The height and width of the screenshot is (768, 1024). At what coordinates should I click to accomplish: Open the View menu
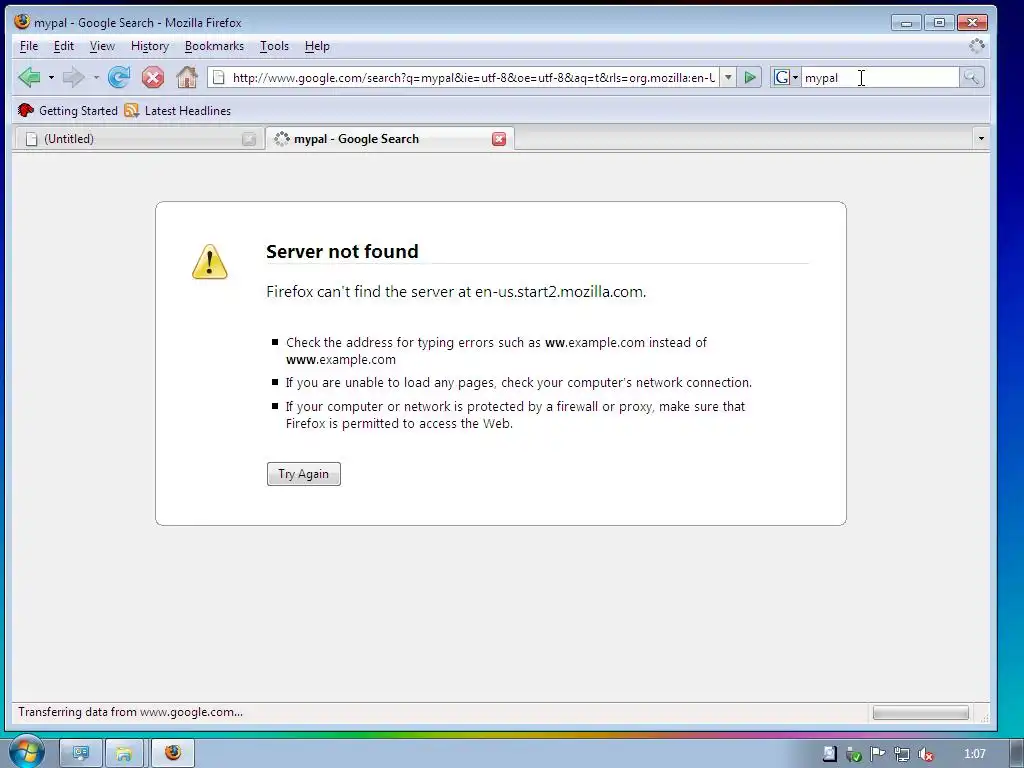102,46
